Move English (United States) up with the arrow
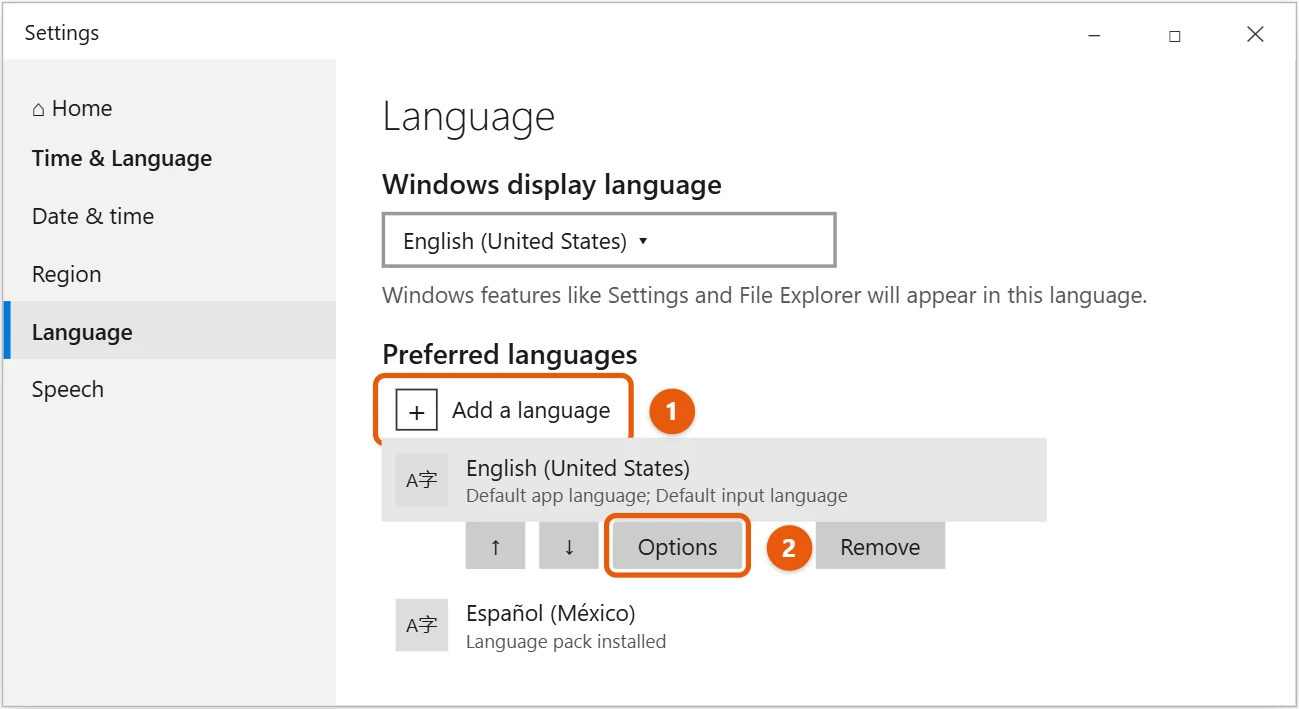 pyautogui.click(x=495, y=547)
